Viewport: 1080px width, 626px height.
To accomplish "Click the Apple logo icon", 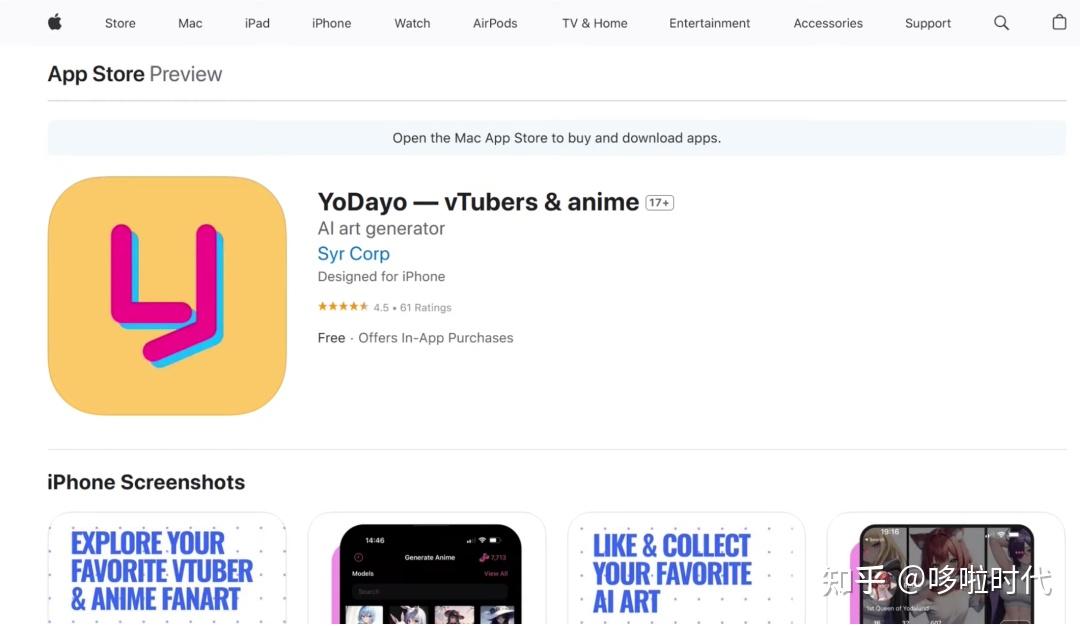I will click(55, 23).
